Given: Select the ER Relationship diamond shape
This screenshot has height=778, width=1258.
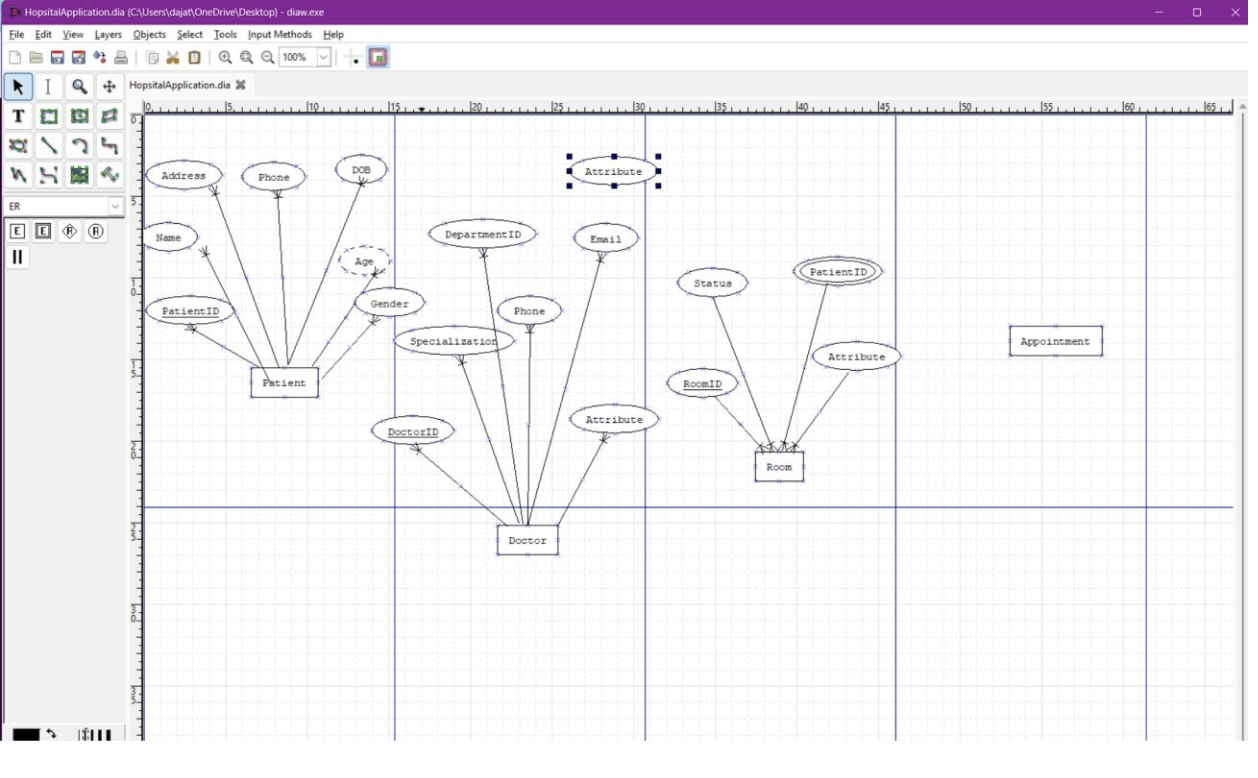Looking at the screenshot, I should (68, 231).
